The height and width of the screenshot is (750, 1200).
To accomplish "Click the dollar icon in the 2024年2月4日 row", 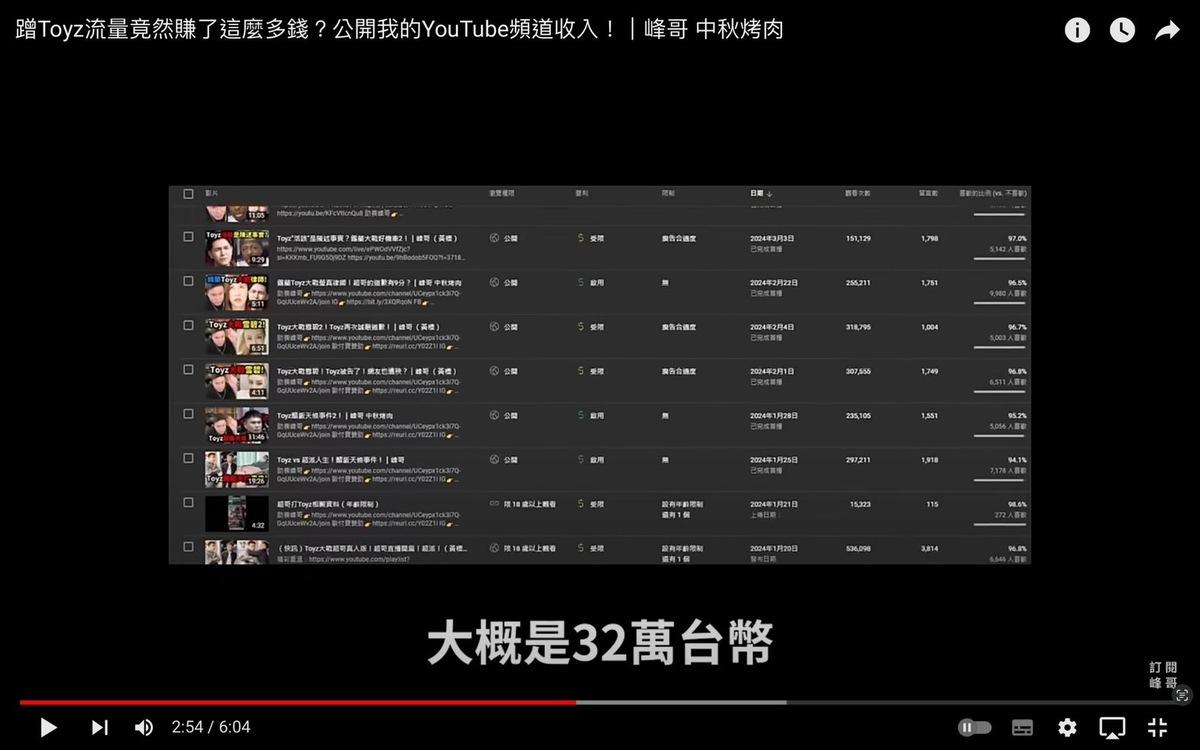I will pyautogui.click(x=580, y=326).
